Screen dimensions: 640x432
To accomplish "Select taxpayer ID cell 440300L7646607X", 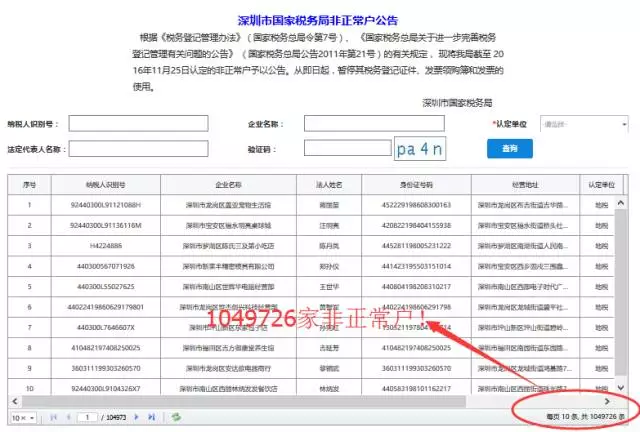I will [x=106, y=327].
